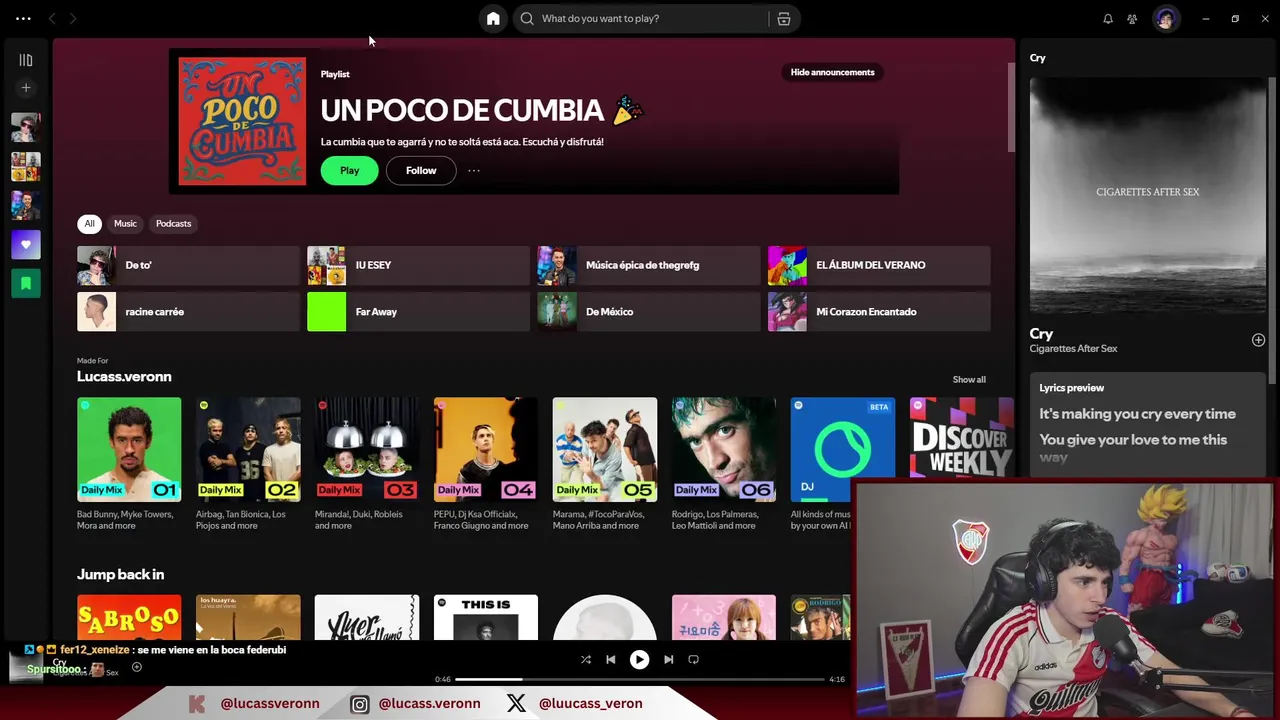Viewport: 1280px width, 720px height.
Task: Open the Far Away shortcut
Action: [418, 312]
